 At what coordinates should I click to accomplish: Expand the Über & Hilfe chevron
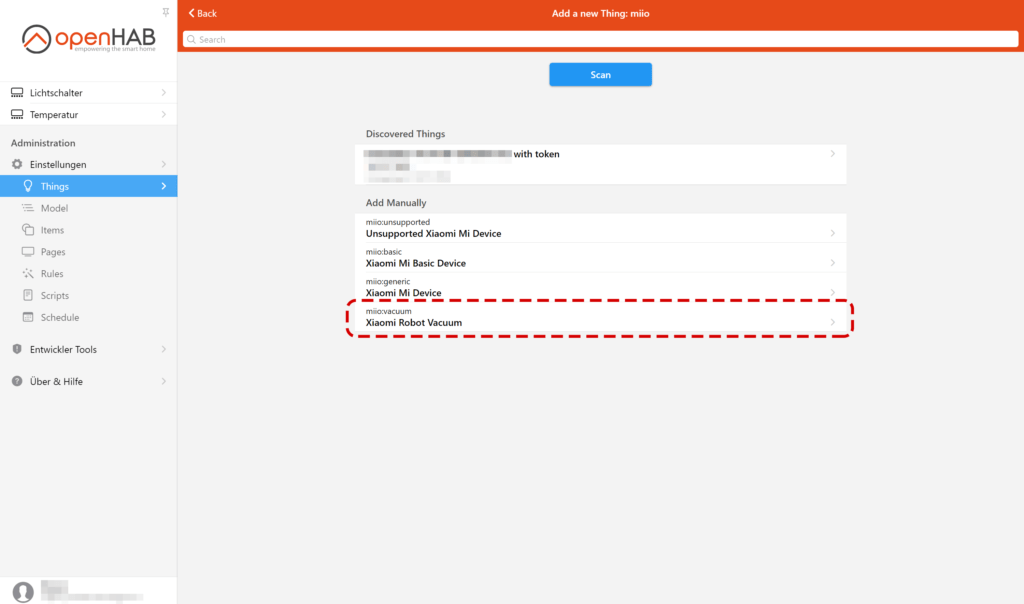pos(164,381)
